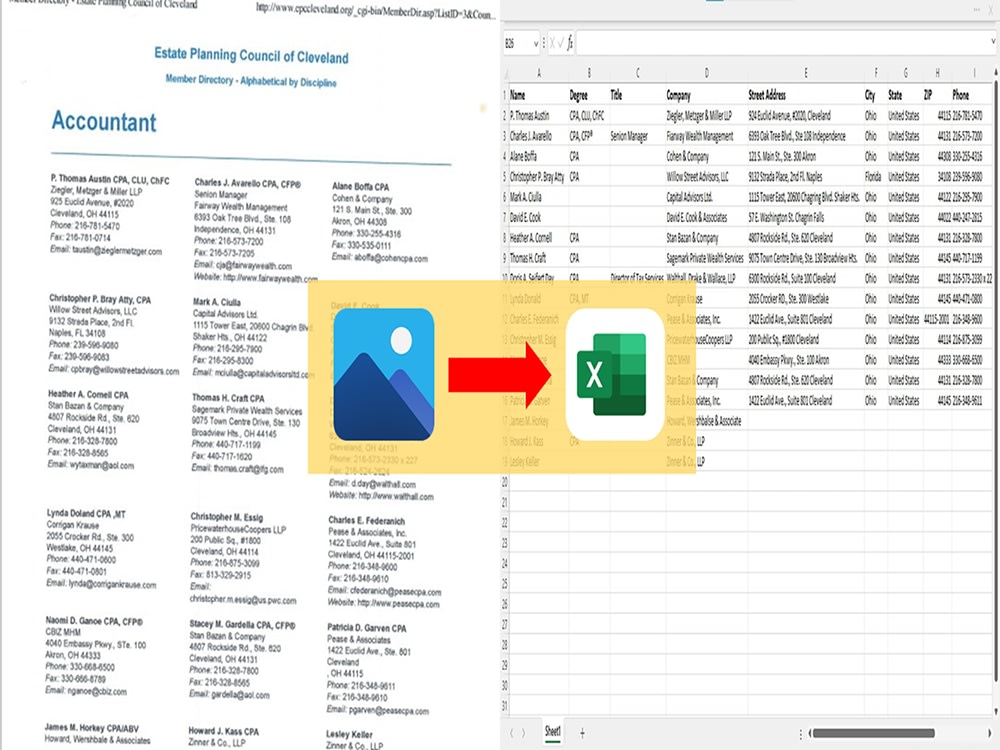Click 'Patricia D. Garven CPA' name in directory
This screenshot has width=1000, height=750.
click(367, 628)
